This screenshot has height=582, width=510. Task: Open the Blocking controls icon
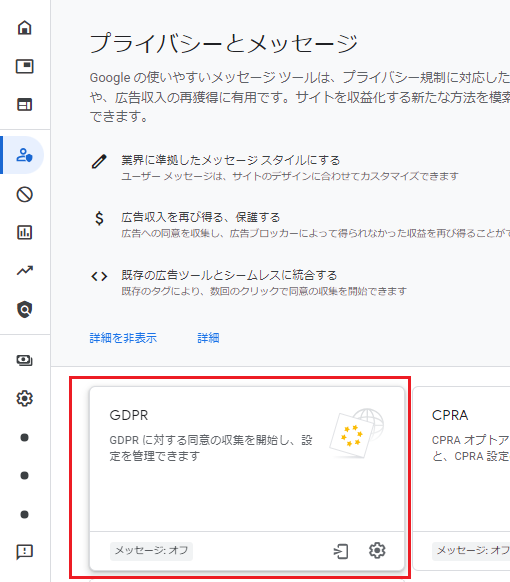click(x=24, y=194)
